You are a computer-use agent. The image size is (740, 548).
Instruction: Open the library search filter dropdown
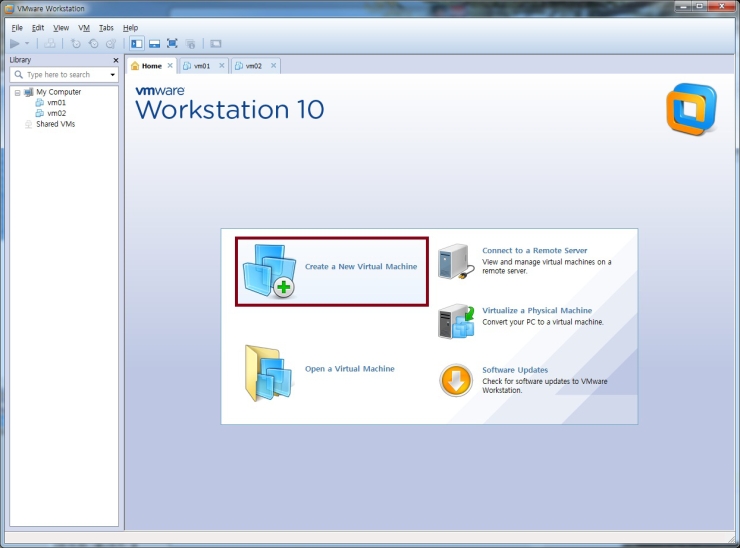pos(113,75)
